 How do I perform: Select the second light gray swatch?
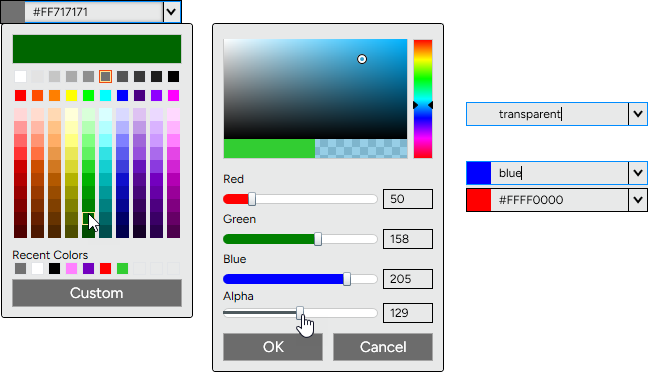37,76
